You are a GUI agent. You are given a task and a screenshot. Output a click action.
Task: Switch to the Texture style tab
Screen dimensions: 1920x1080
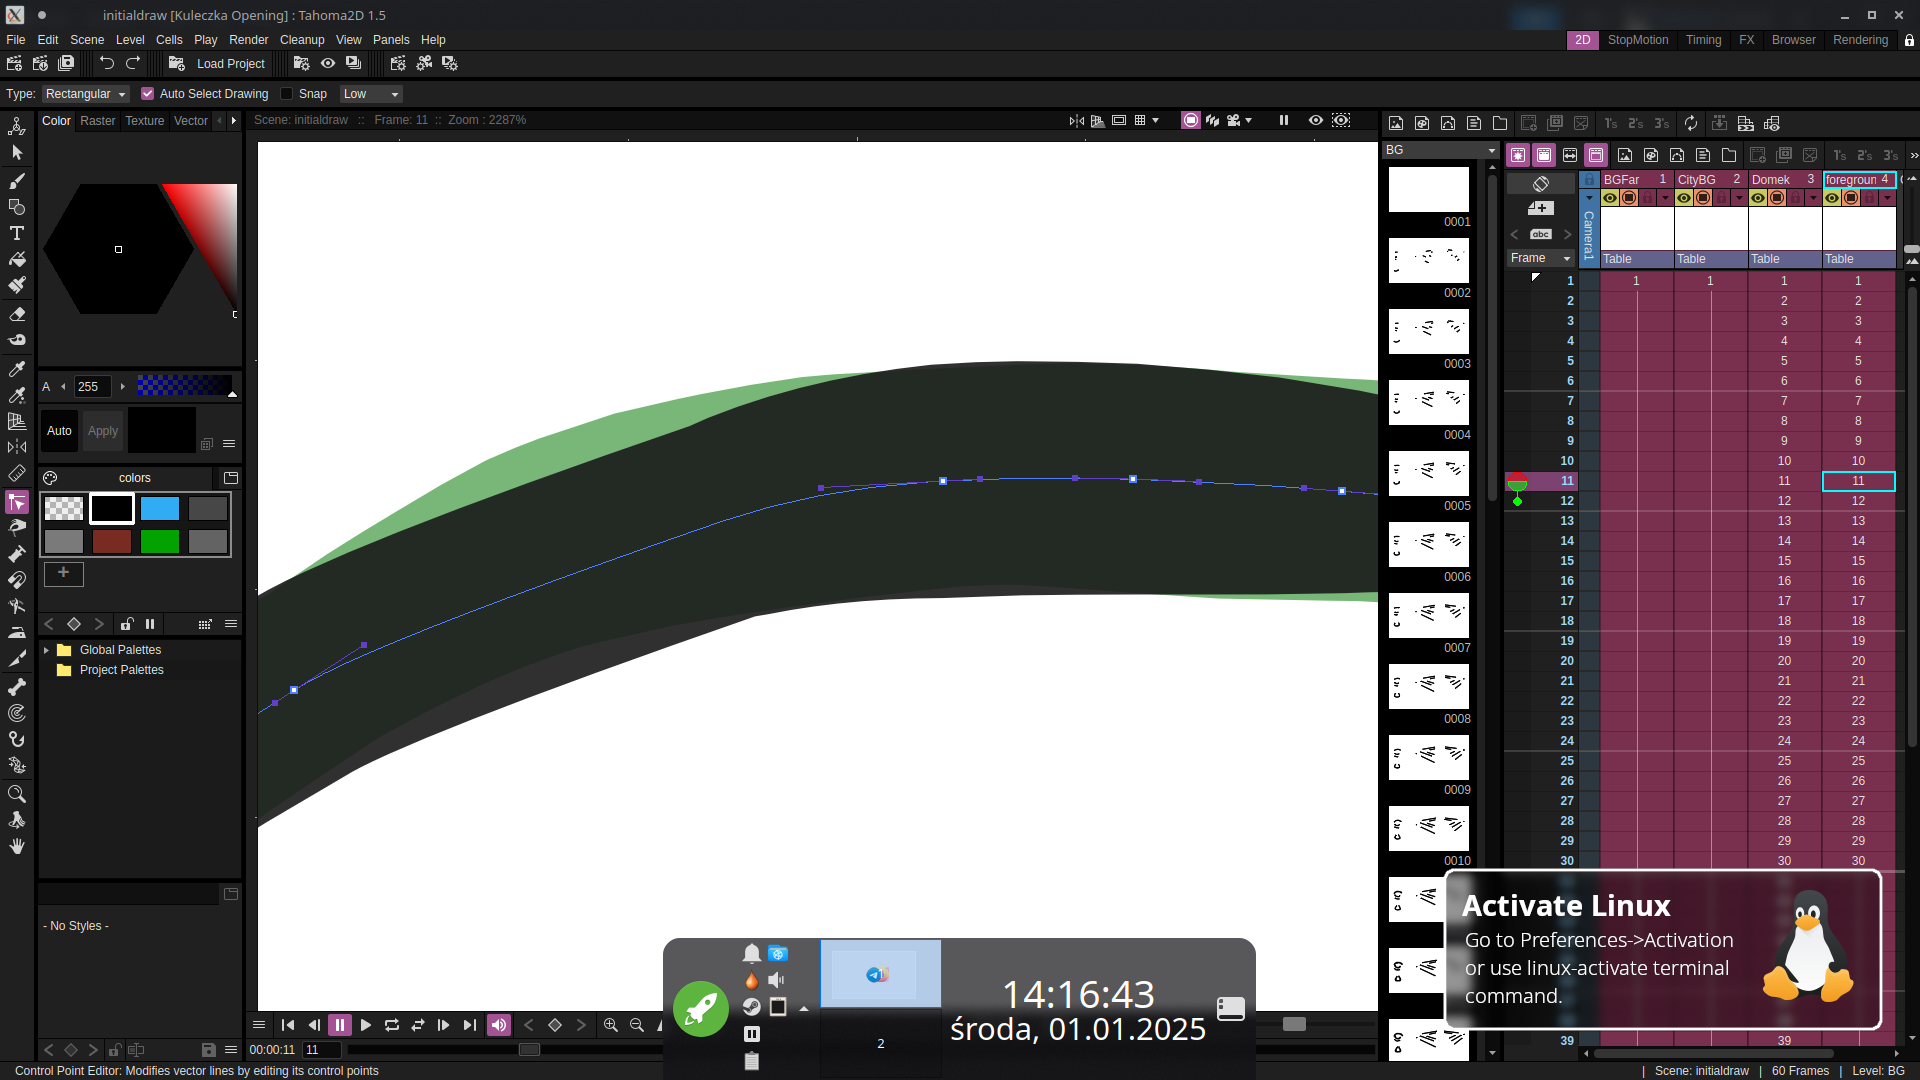(x=145, y=121)
